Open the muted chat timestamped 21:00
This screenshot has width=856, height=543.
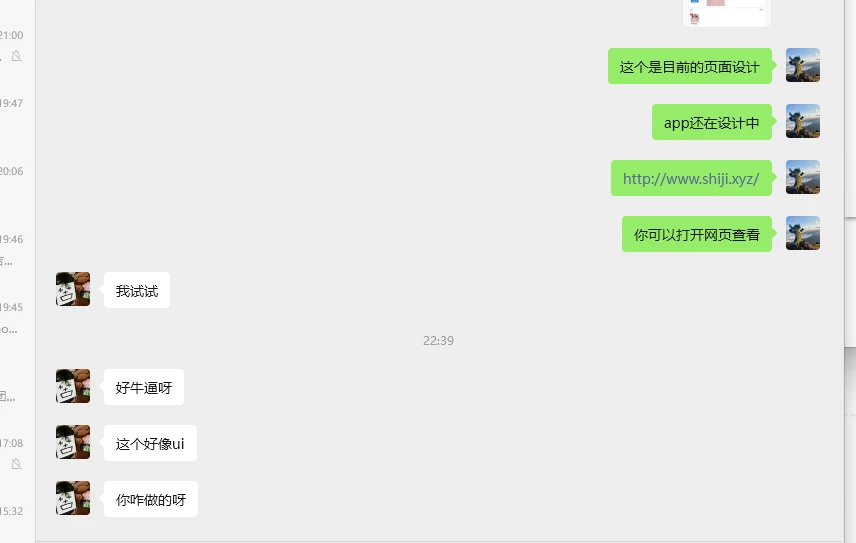[x=17, y=45]
